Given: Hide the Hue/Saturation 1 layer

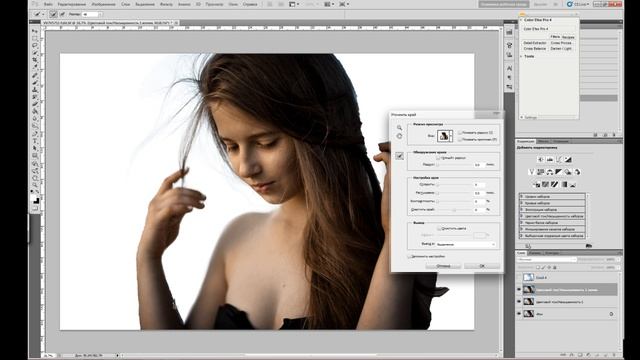Looking at the screenshot, I should (x=519, y=302).
